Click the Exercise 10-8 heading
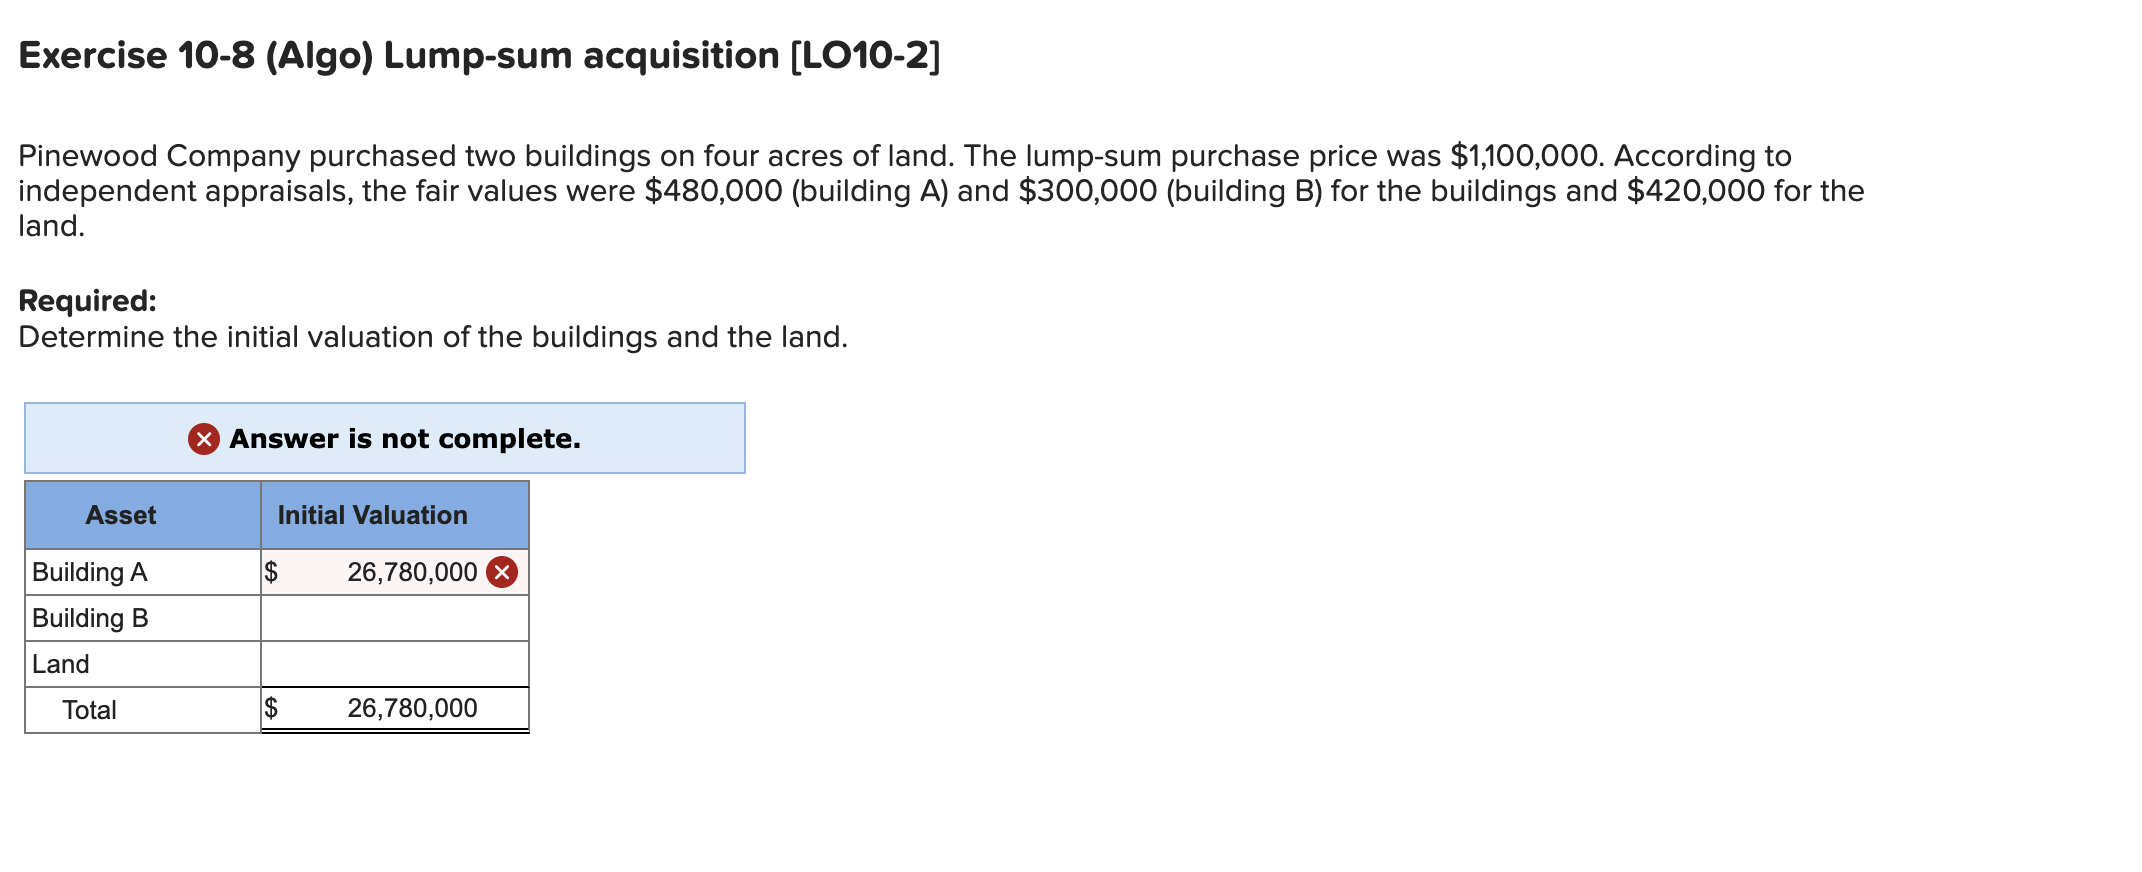The width and height of the screenshot is (2142, 872). click(x=478, y=57)
